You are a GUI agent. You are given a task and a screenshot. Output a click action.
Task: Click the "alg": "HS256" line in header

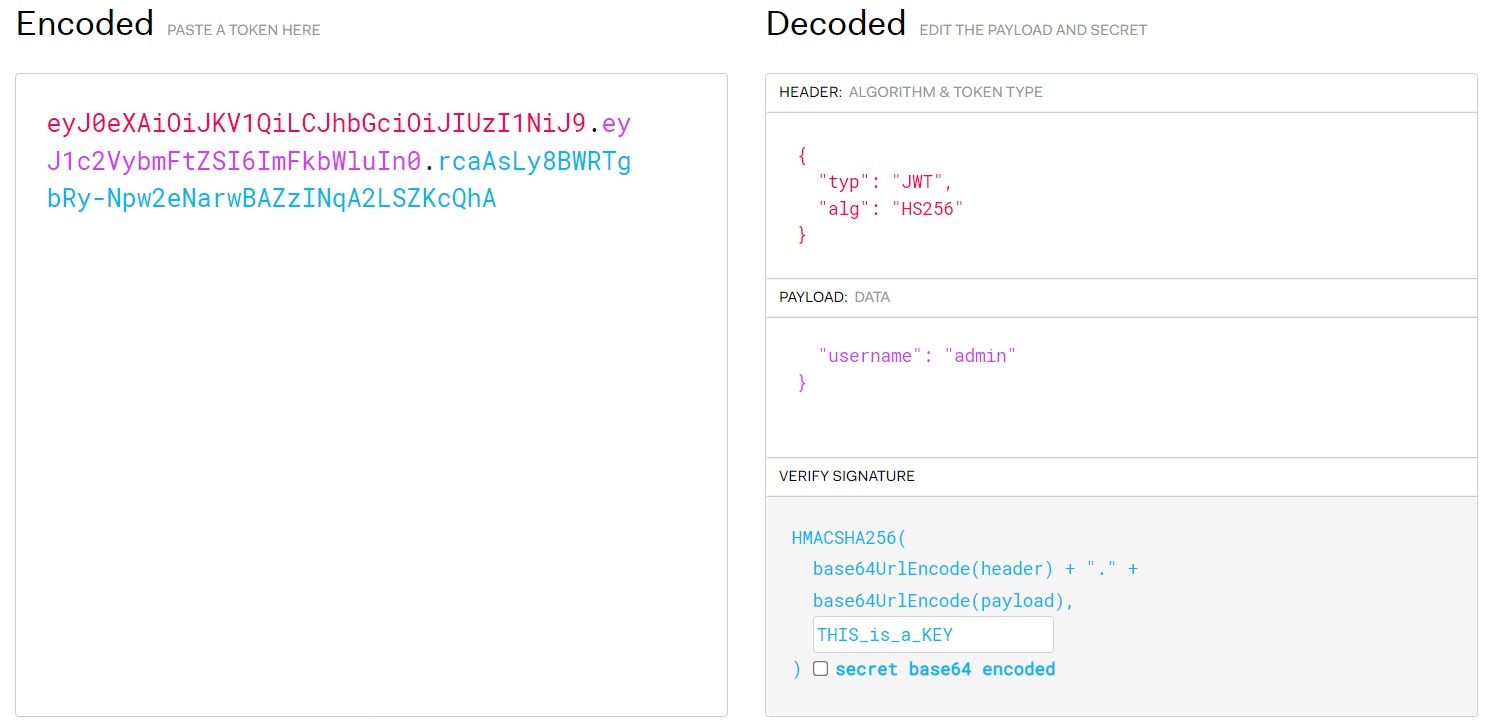coord(890,208)
